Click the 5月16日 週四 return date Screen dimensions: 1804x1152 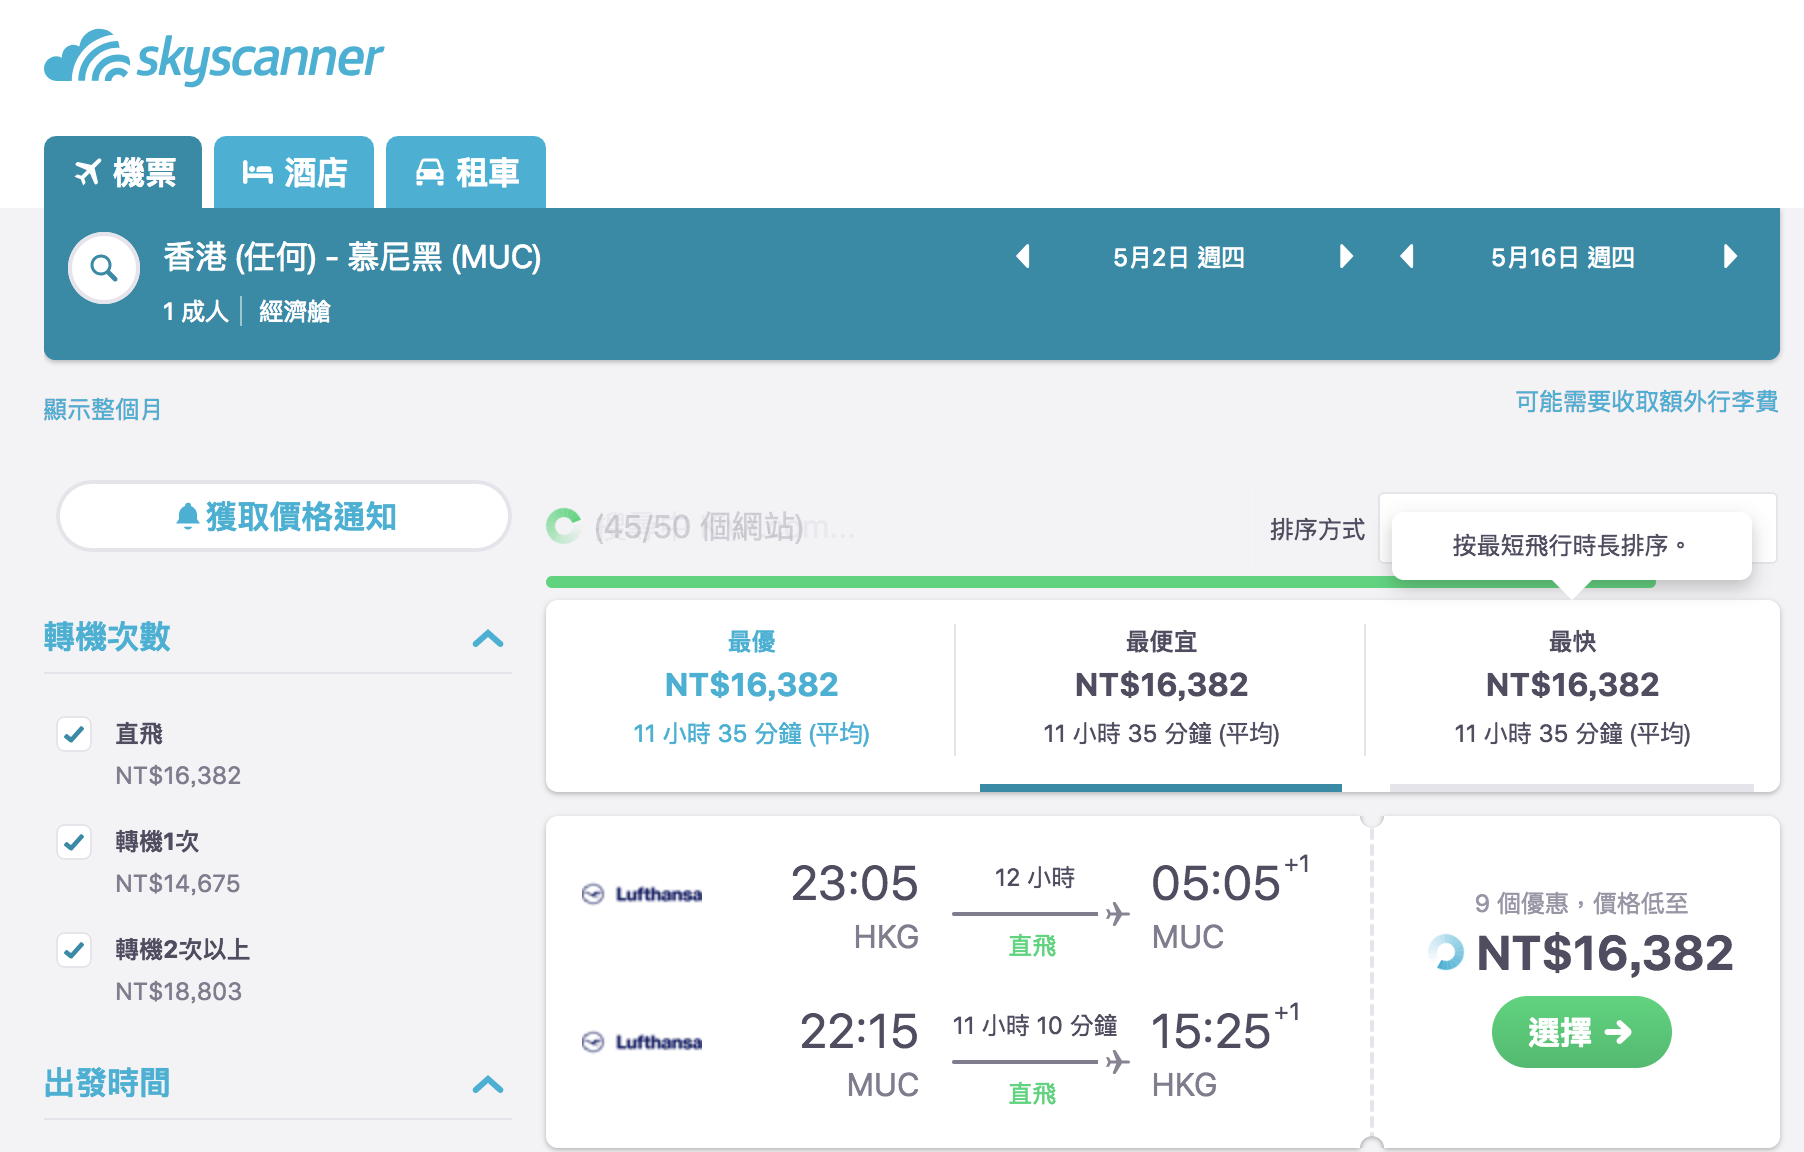1563,258
